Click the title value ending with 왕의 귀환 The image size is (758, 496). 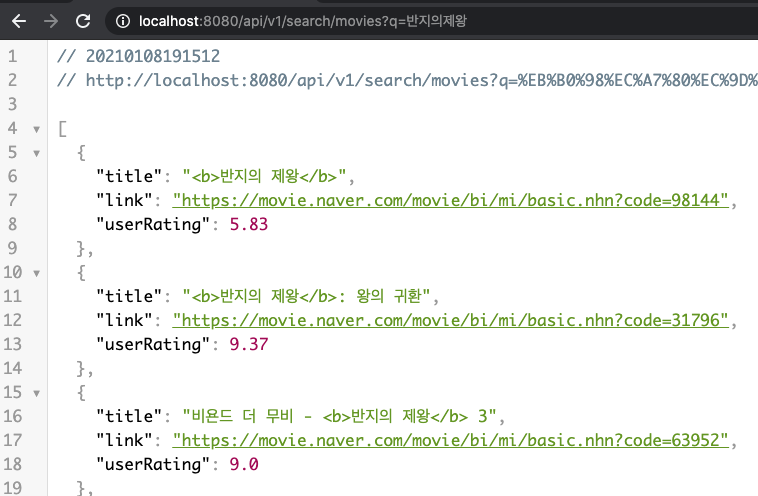tap(306, 296)
